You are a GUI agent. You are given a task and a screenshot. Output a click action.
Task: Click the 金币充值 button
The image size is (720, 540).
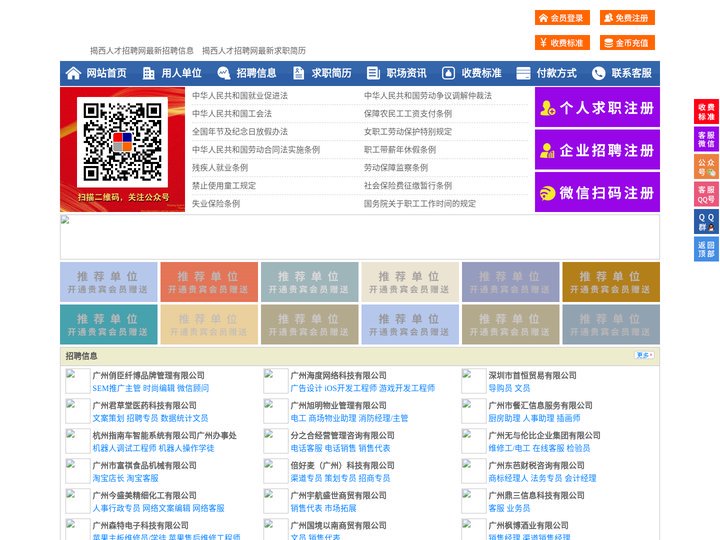click(627, 43)
